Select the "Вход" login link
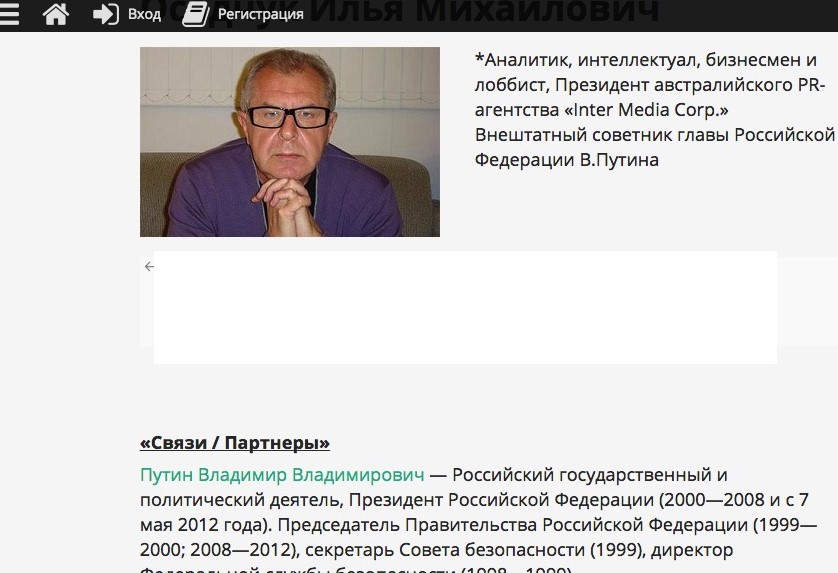This screenshot has height=573, width=838. point(145,14)
